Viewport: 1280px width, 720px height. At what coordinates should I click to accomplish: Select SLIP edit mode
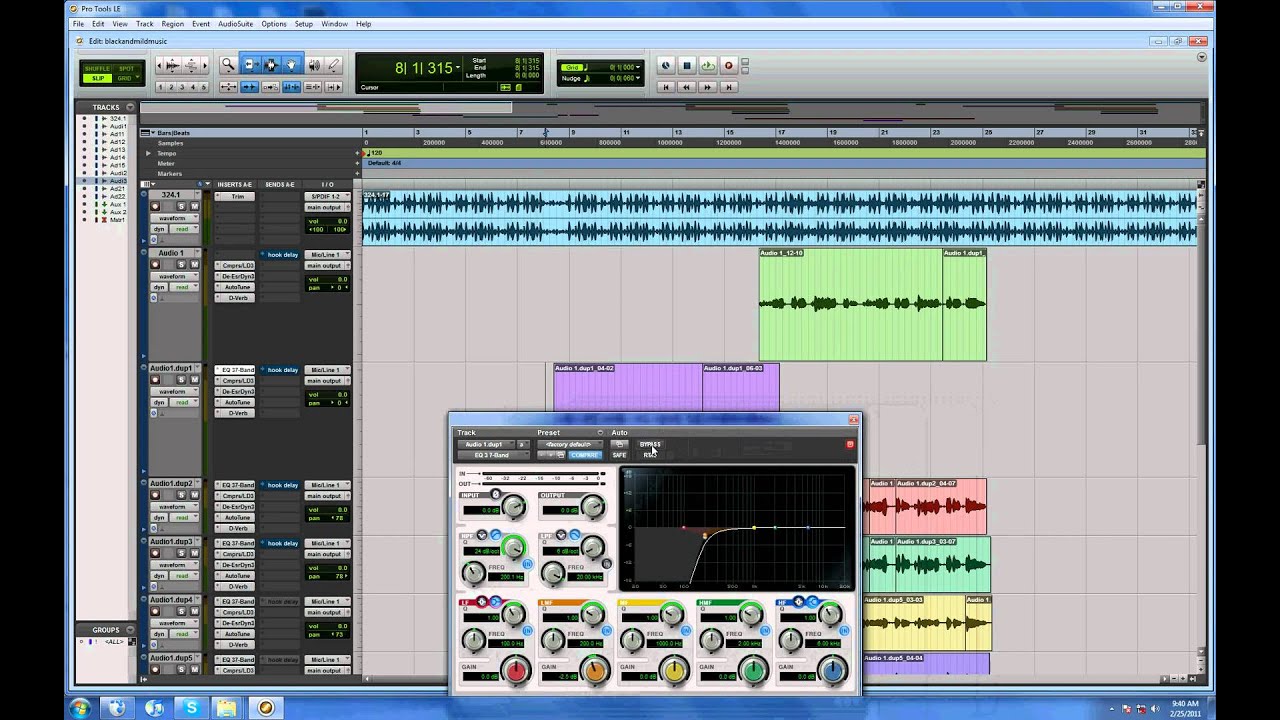pyautogui.click(x=97, y=78)
